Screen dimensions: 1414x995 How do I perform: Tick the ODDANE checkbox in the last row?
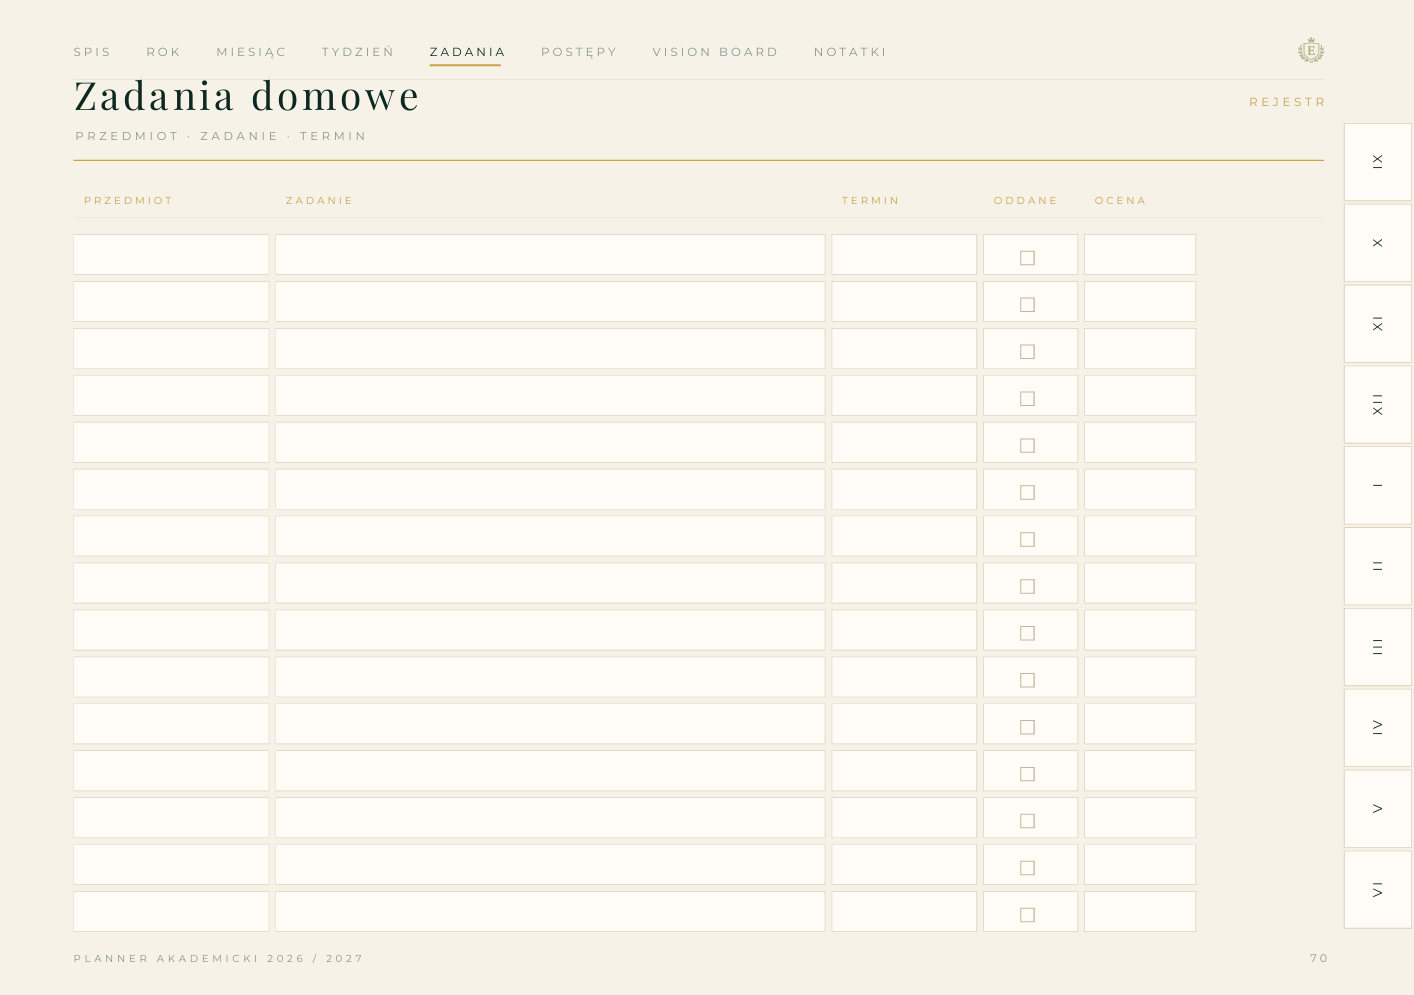coord(1027,915)
